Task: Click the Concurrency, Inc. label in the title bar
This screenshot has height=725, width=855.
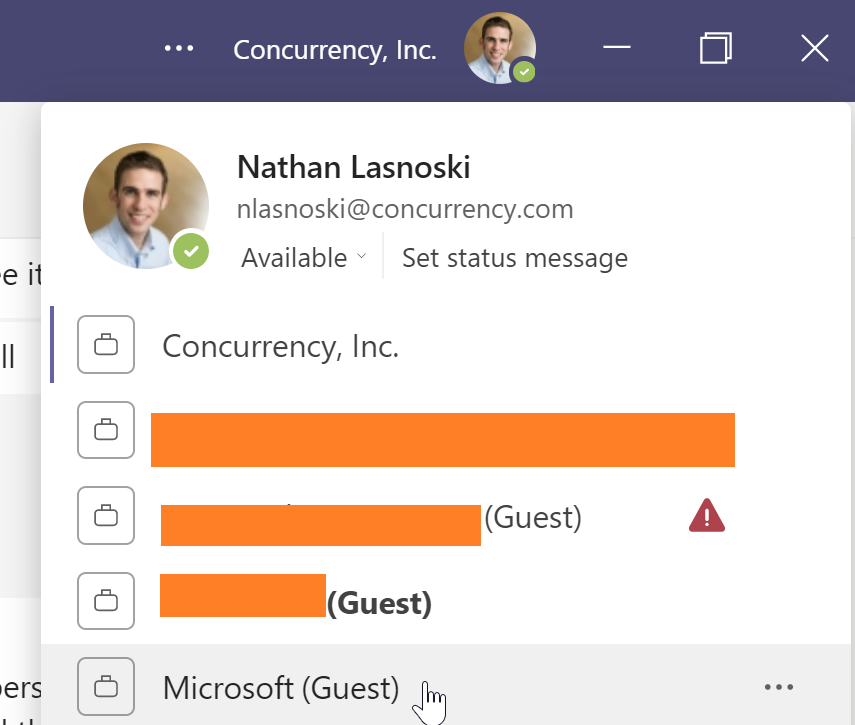Action: [x=335, y=50]
